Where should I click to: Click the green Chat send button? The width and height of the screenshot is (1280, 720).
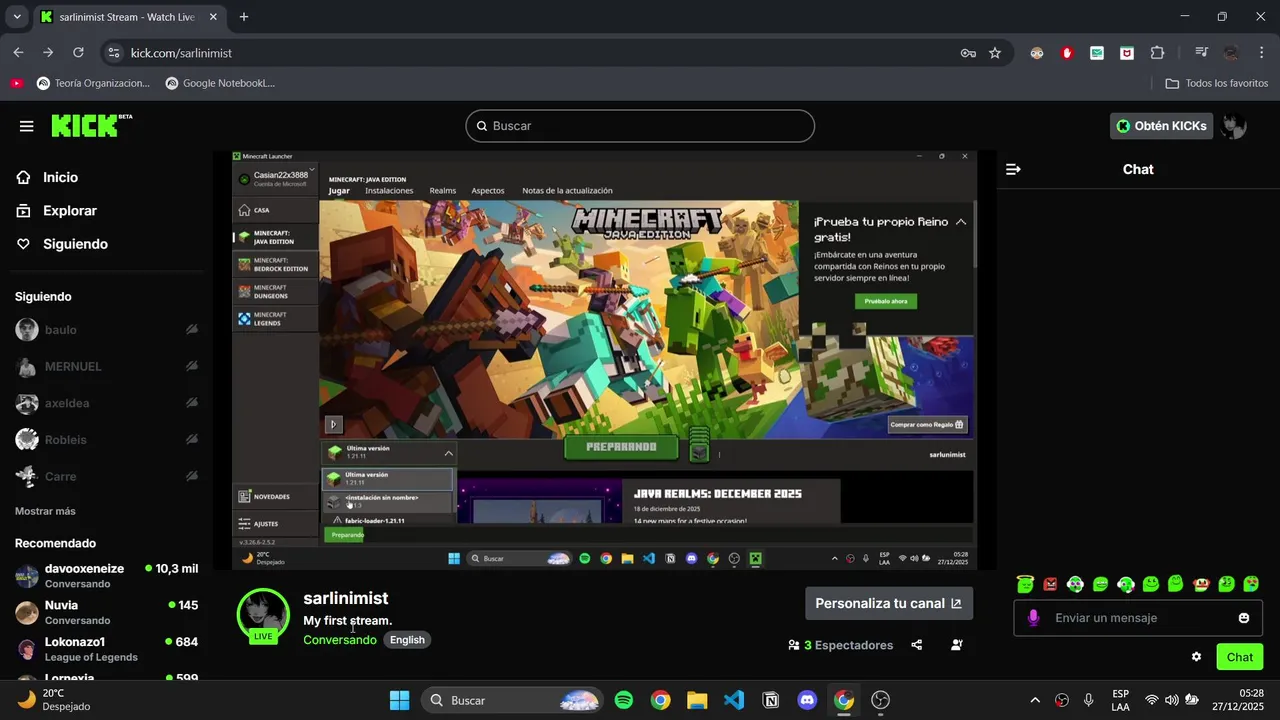(1240, 657)
